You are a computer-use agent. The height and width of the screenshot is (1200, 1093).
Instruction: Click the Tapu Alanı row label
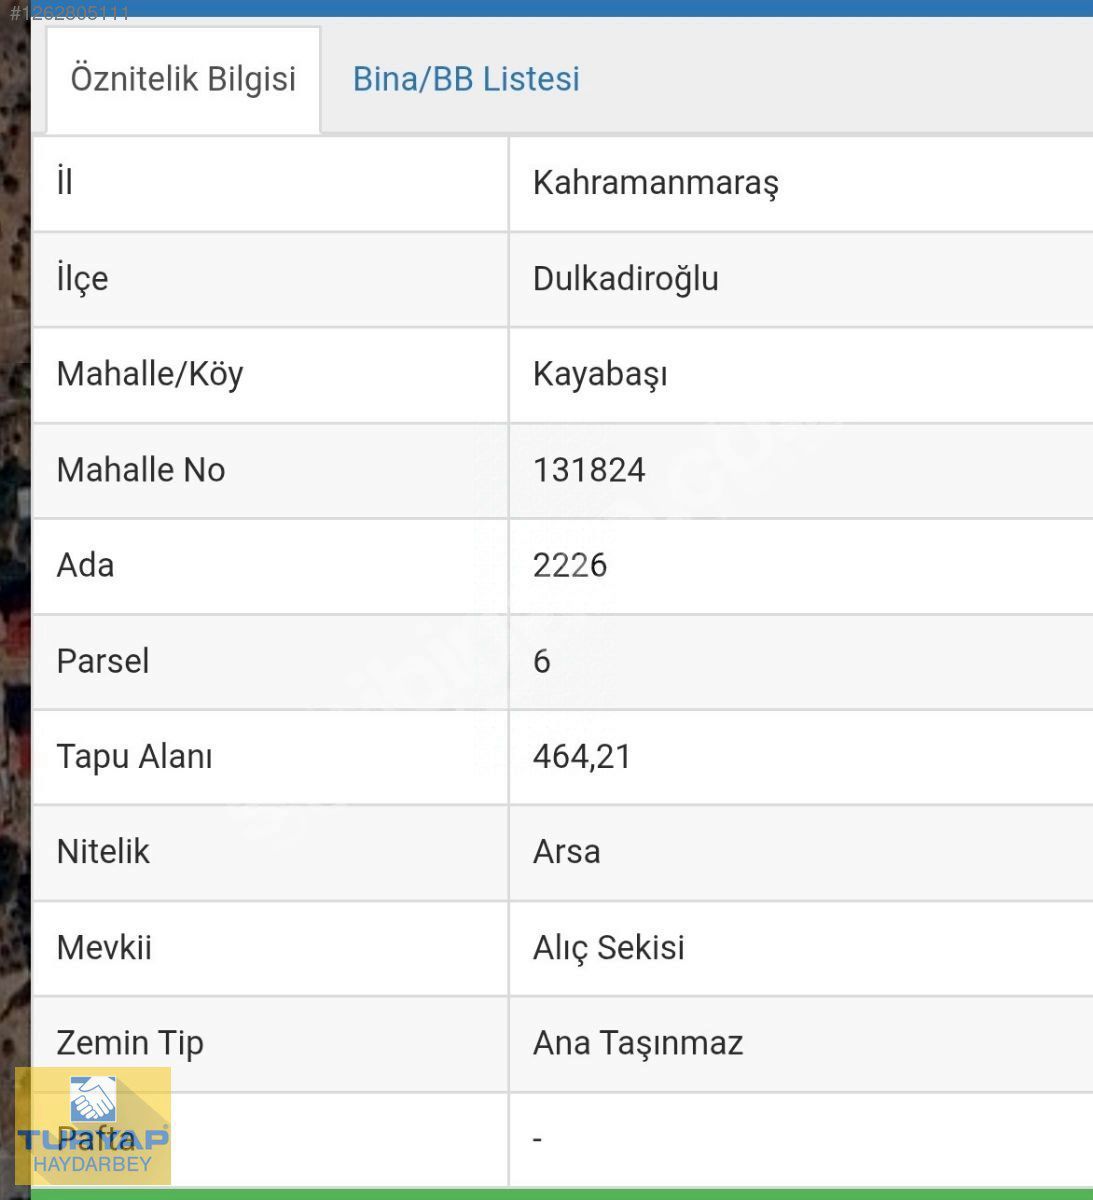click(x=135, y=757)
